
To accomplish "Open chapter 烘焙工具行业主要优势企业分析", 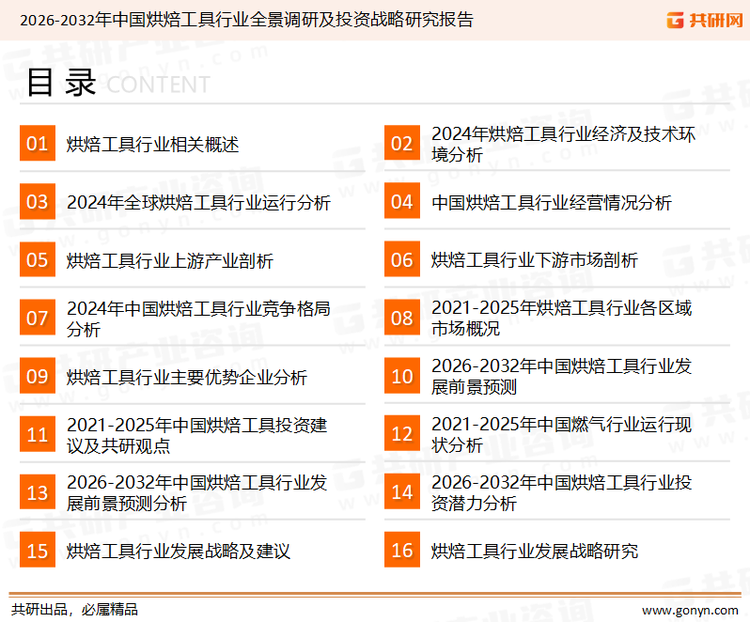I will pyautogui.click(x=187, y=377).
